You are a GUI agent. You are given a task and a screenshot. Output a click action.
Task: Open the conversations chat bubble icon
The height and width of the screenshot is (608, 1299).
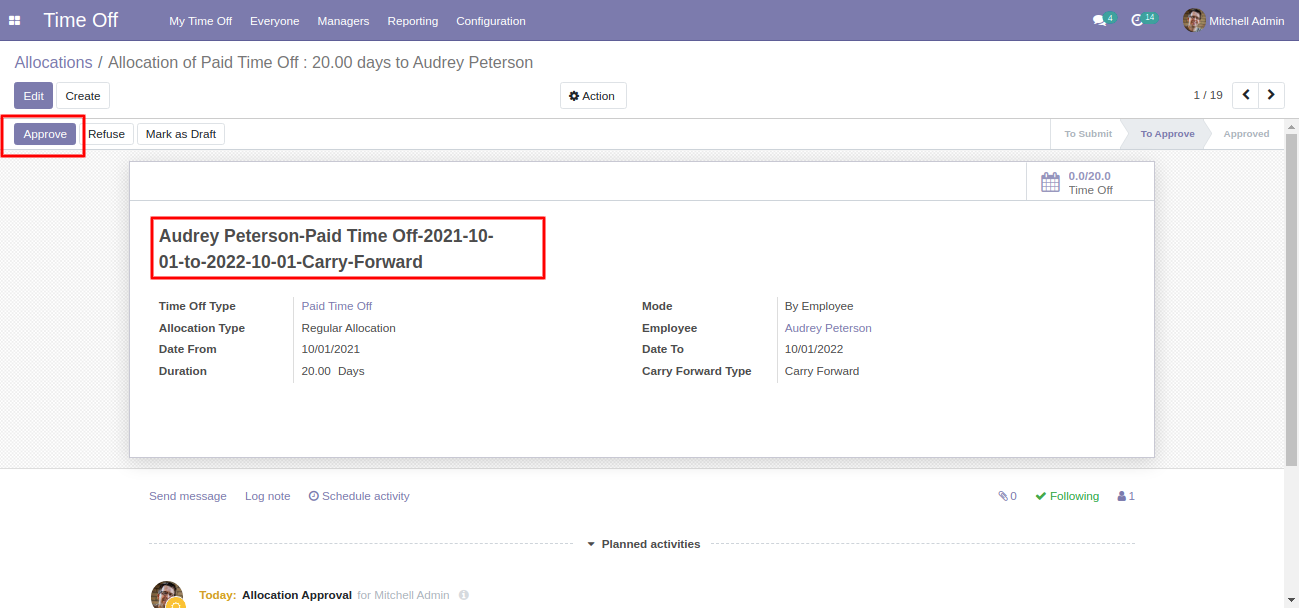point(1099,21)
